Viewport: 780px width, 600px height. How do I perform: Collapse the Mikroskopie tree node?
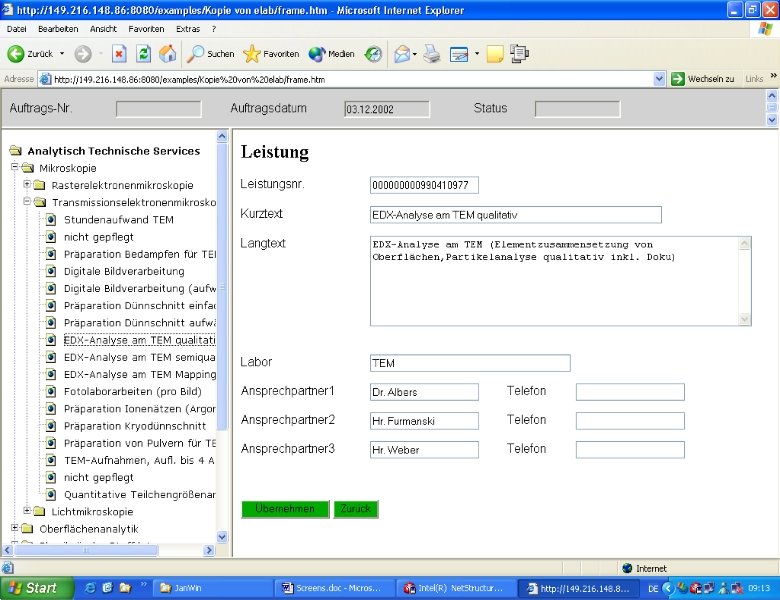click(x=15, y=167)
